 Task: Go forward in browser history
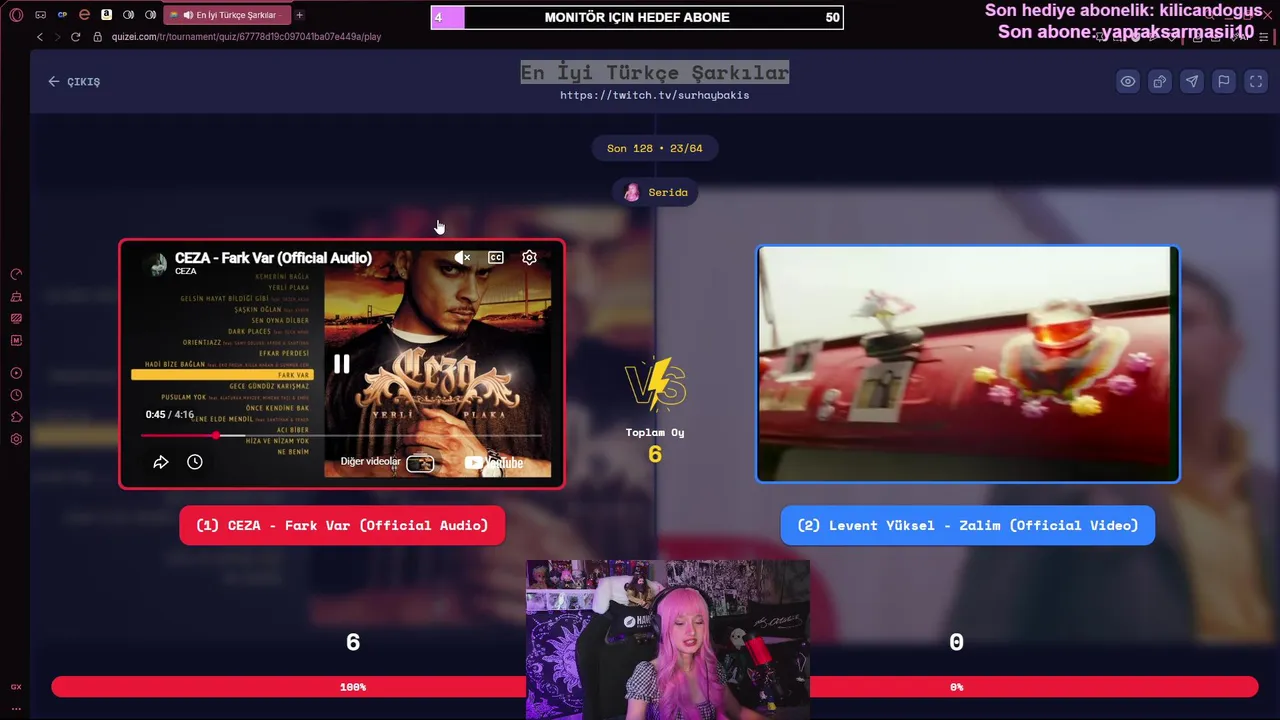[x=57, y=37]
